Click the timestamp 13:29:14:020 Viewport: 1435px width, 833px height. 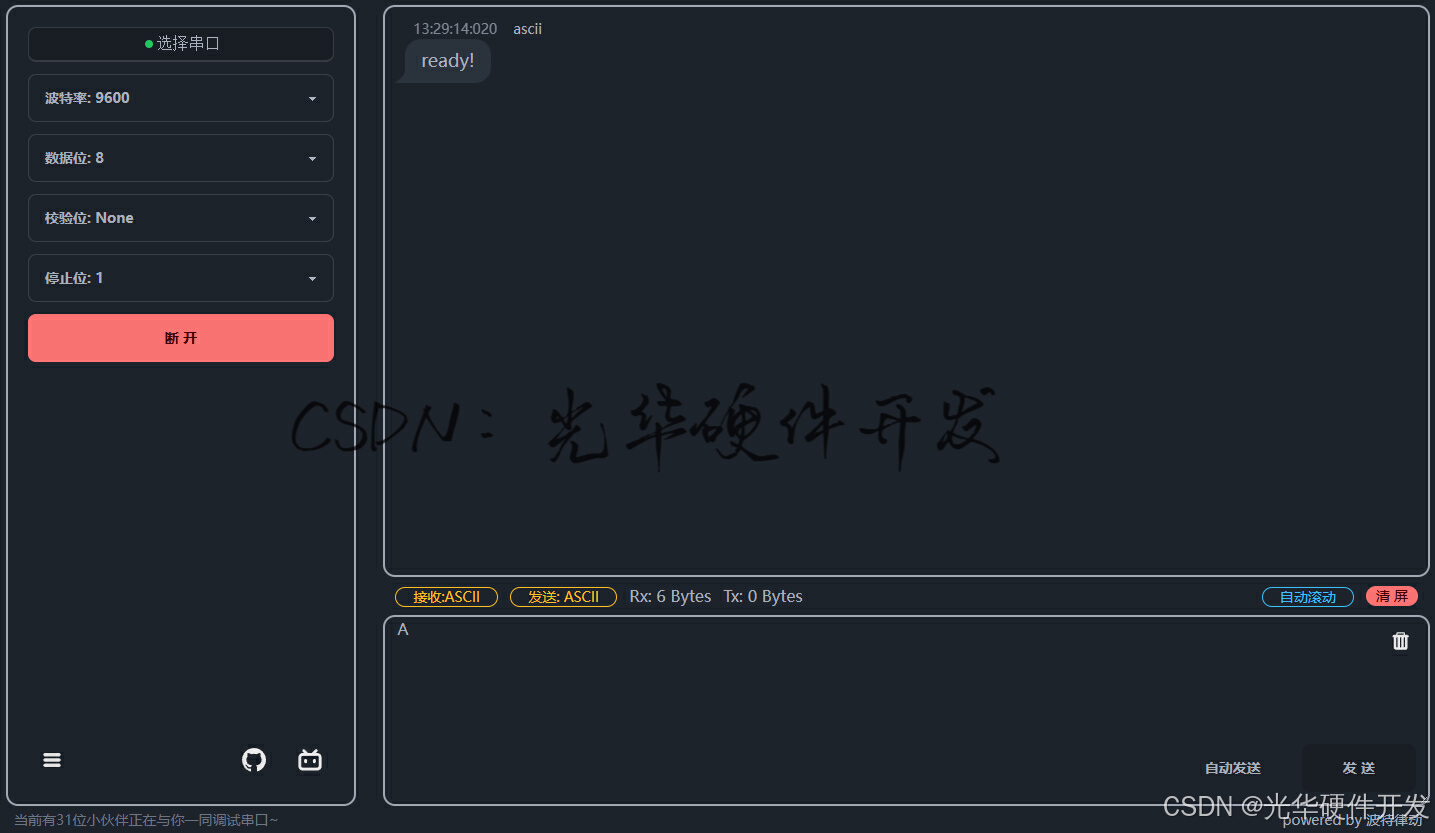pos(455,29)
